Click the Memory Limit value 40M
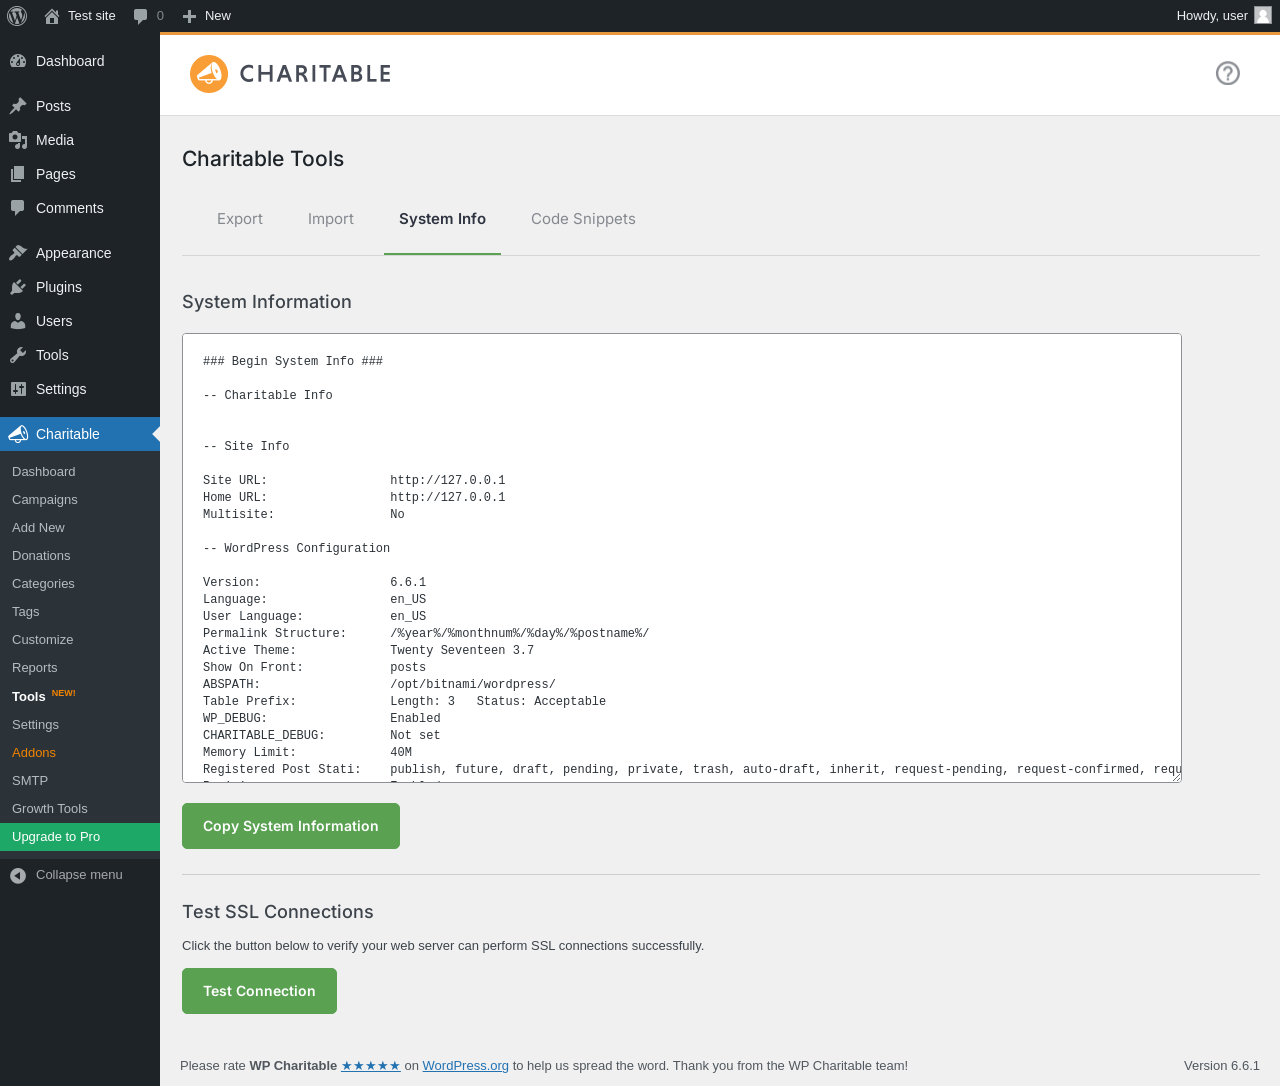This screenshot has height=1086, width=1280. pos(401,753)
